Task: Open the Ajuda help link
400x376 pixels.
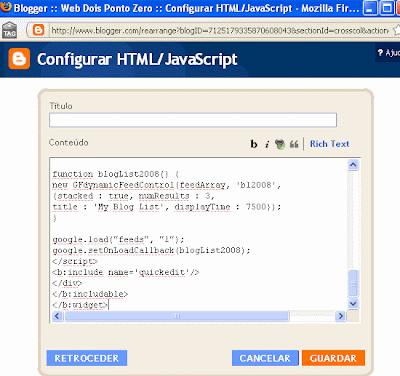Action: [389, 53]
